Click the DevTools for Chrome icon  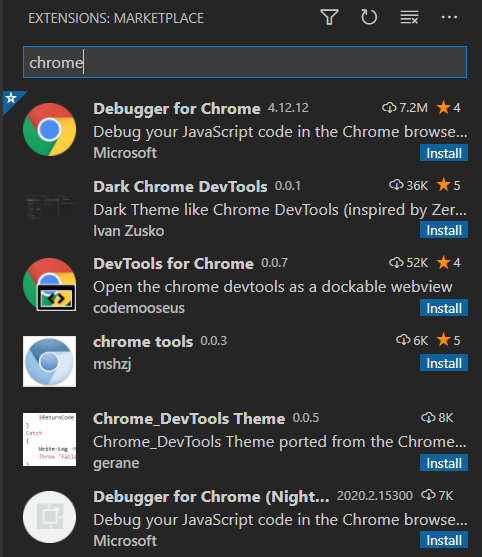point(49,285)
